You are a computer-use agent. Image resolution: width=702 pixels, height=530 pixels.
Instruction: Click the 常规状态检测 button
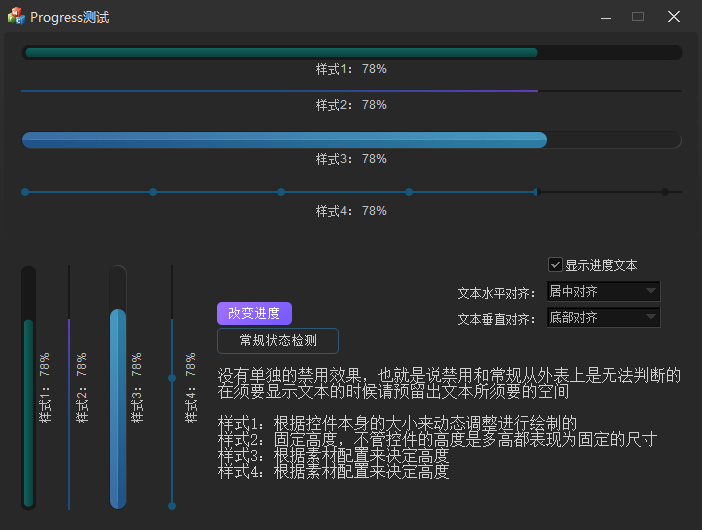click(x=278, y=341)
